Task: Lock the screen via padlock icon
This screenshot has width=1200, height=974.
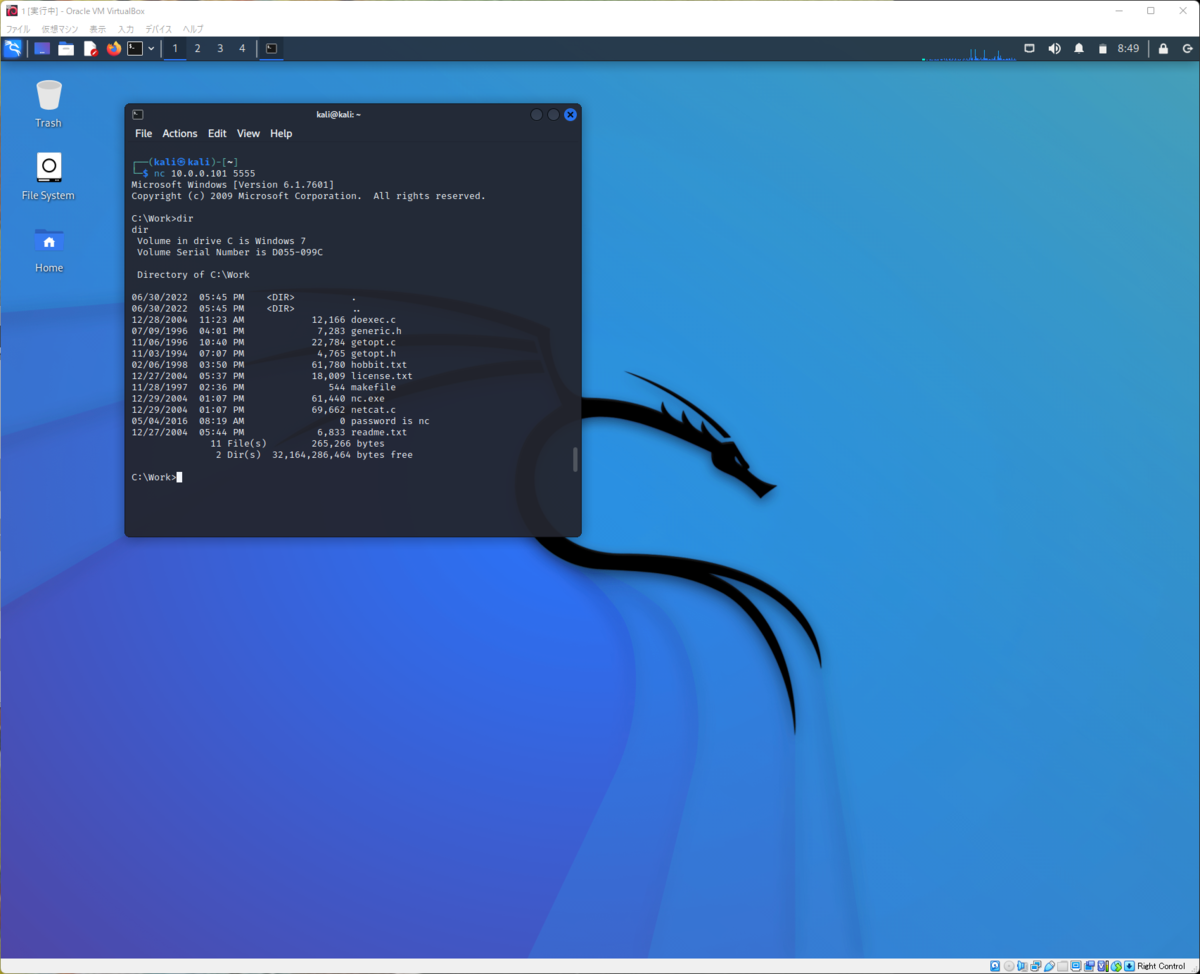Action: coord(1163,48)
